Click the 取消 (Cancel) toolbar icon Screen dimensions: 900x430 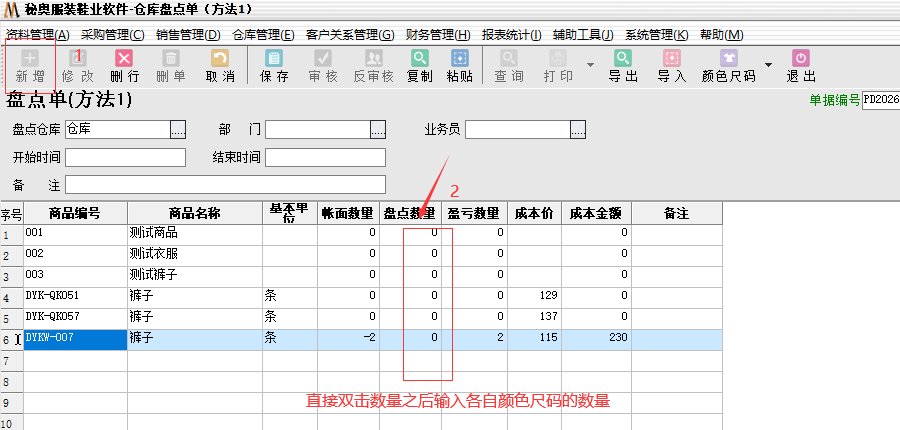pos(219,66)
